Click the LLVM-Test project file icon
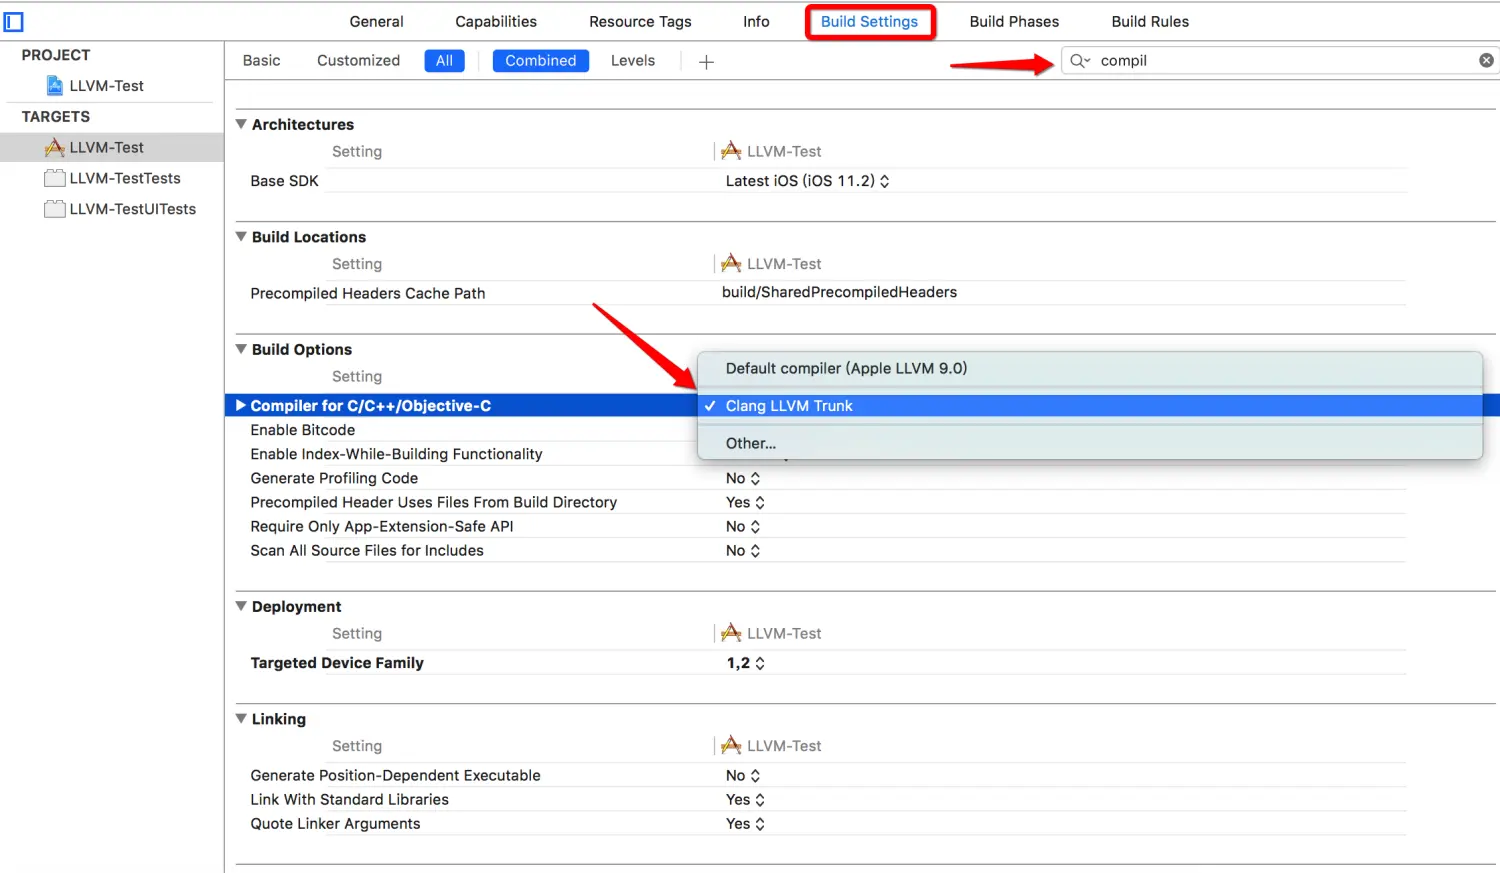Screen dimensions: 1500x873 click(x=55, y=86)
